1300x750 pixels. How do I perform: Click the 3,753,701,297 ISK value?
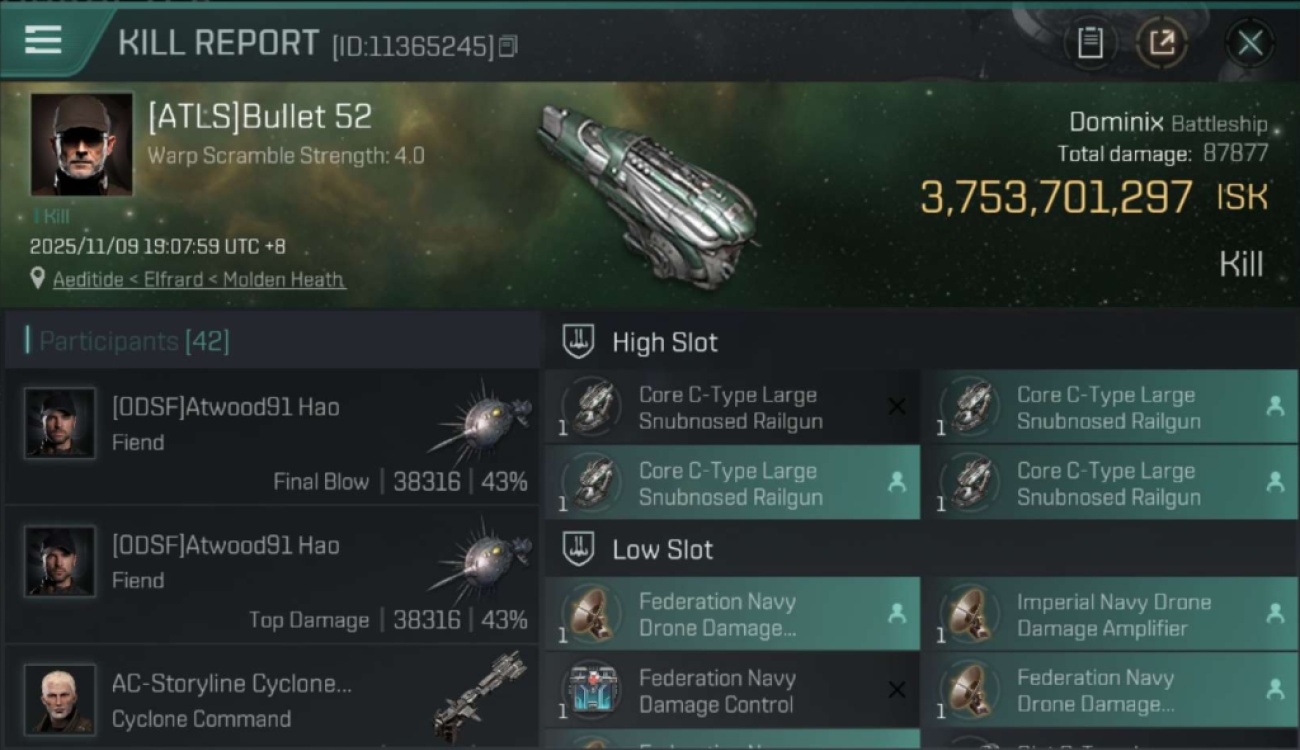[x=1057, y=198]
